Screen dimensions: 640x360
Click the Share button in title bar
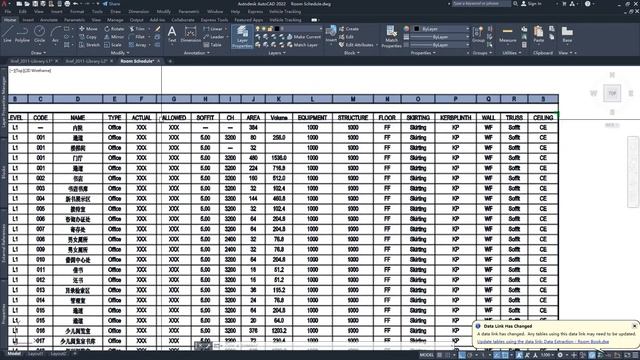pyautogui.click(x=111, y=4)
